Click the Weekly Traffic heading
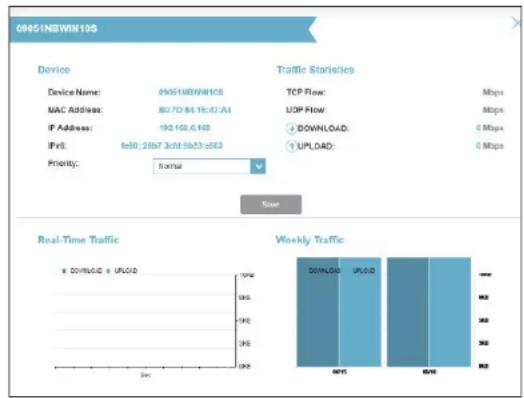The image size is (524, 398). [309, 240]
